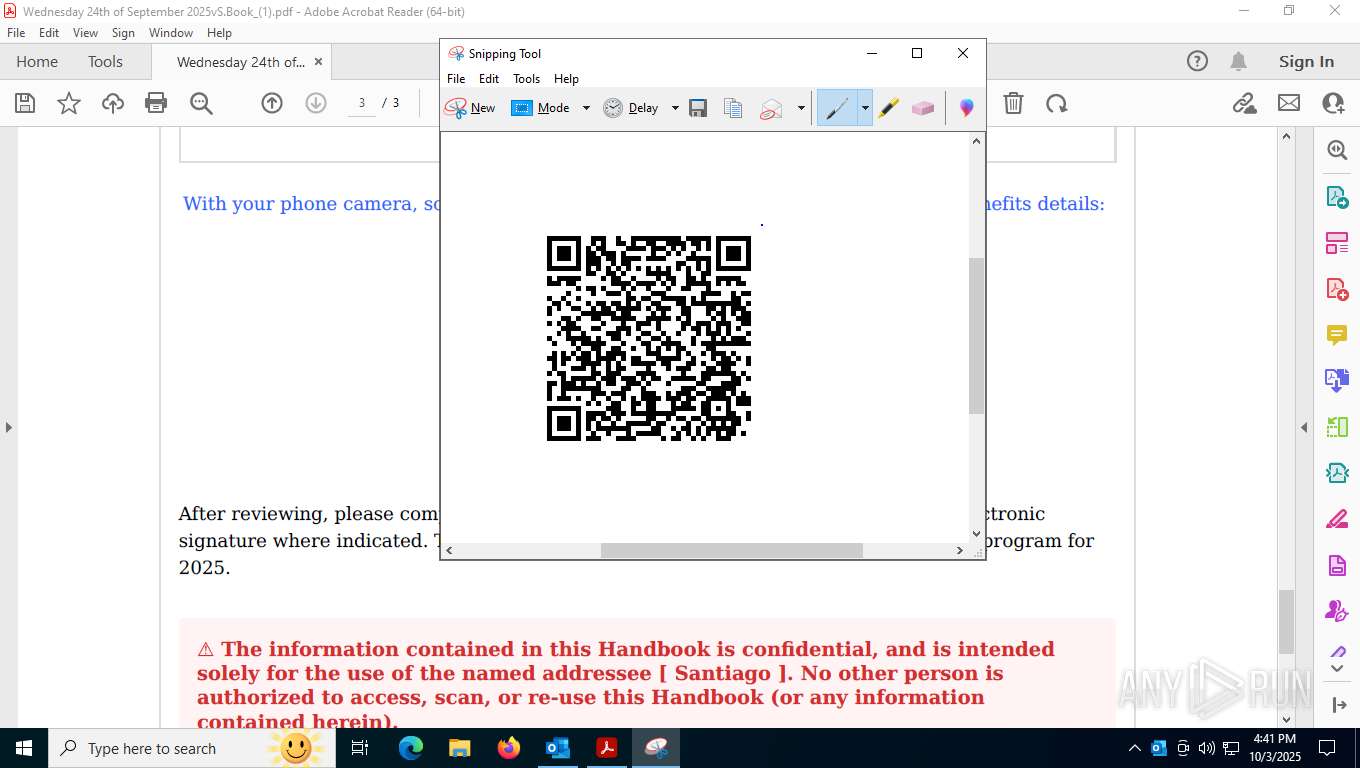The width and height of the screenshot is (1360, 768).
Task: Share a link using the chain icon
Action: pos(1244,103)
